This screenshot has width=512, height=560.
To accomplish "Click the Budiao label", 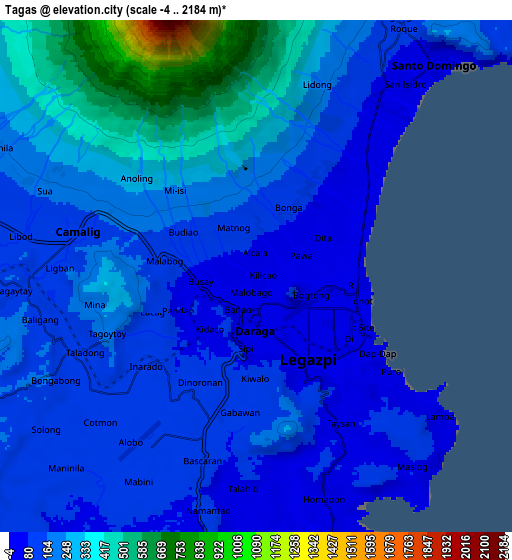I will pos(183,232).
